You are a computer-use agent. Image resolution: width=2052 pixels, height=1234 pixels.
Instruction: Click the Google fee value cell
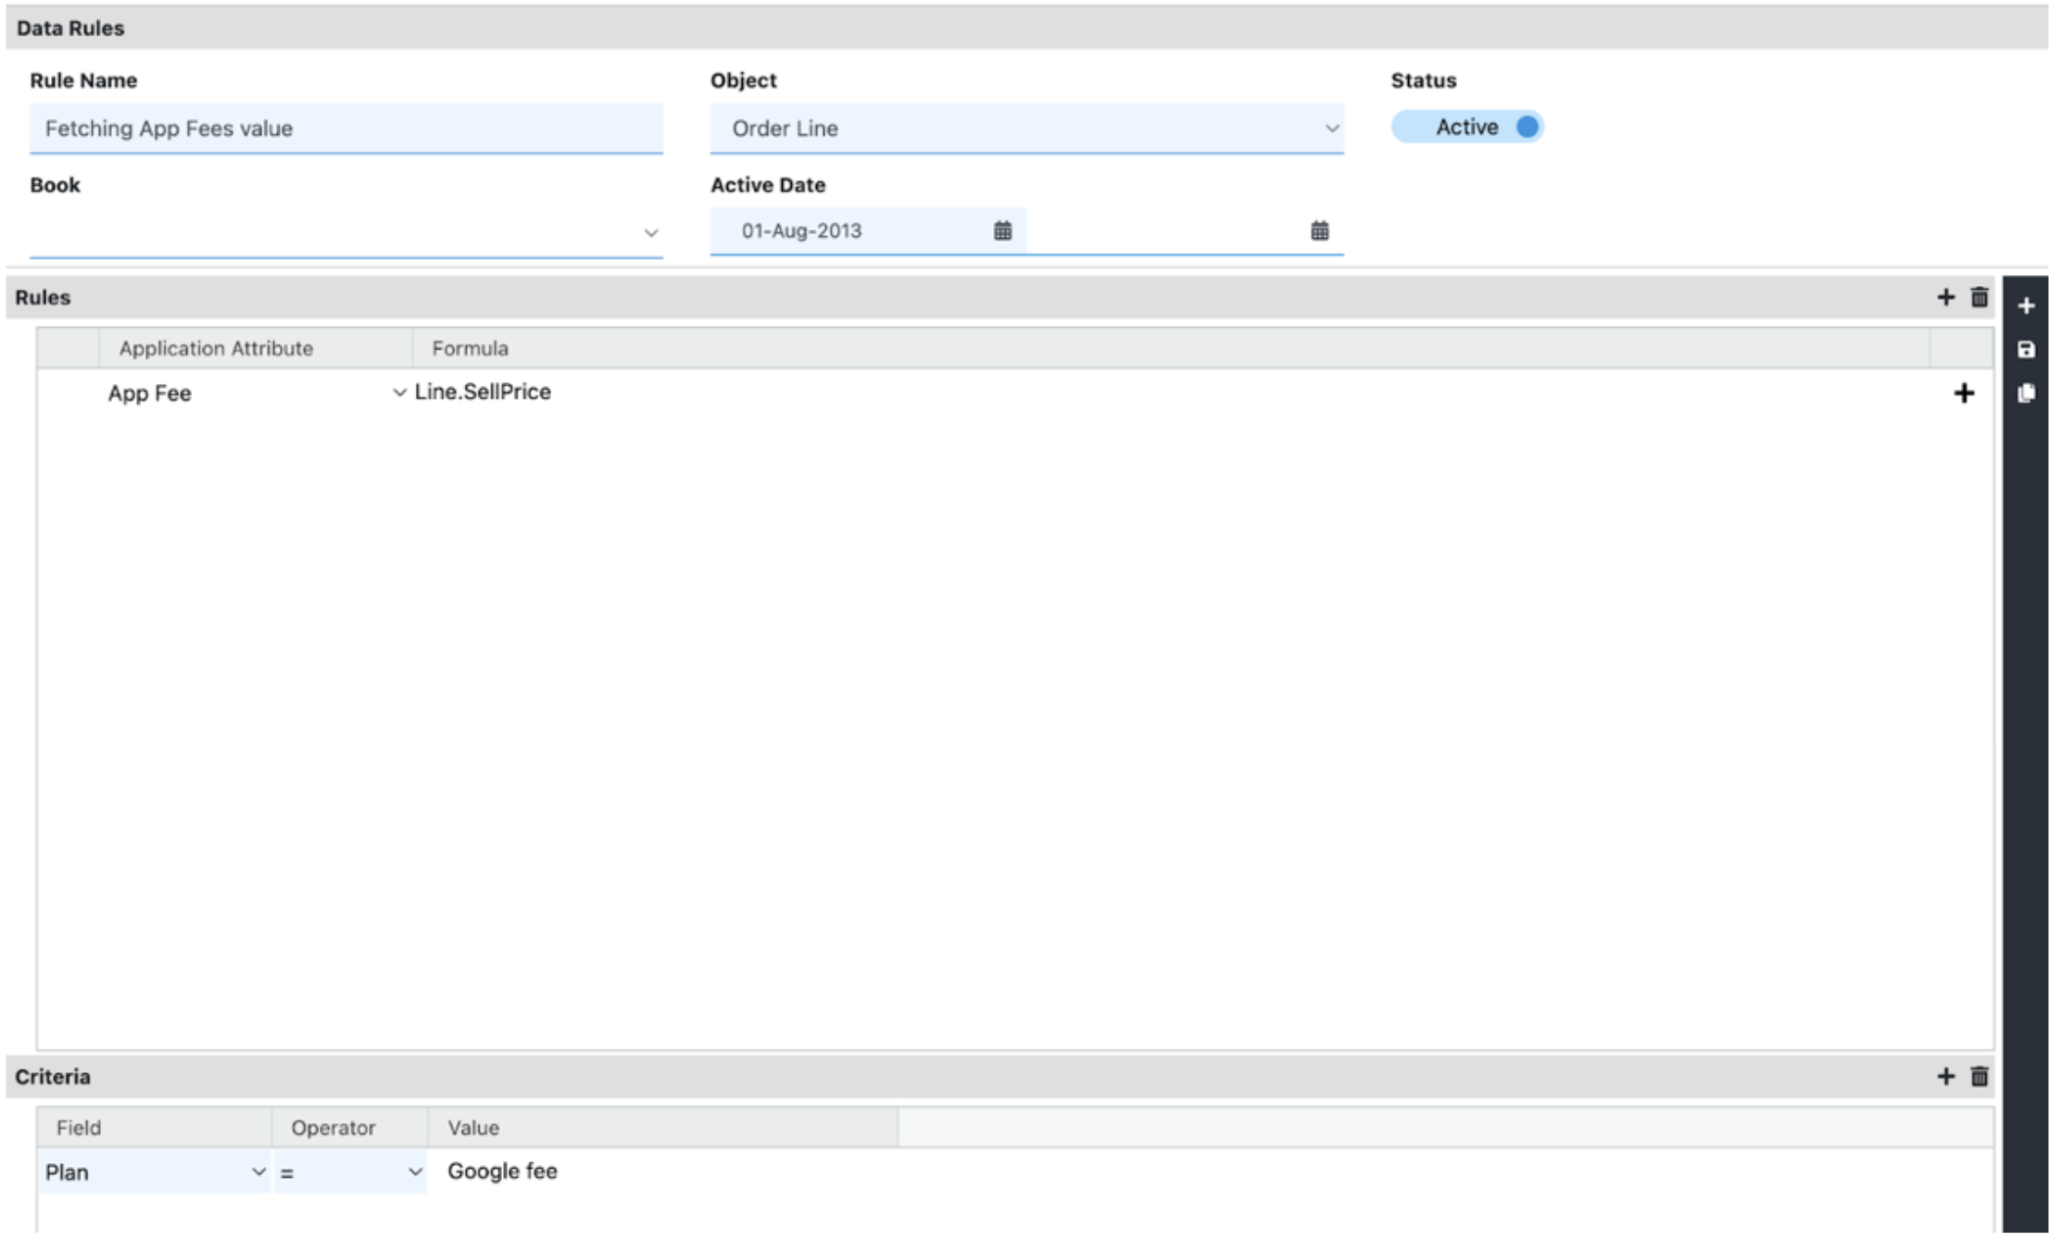(503, 1171)
